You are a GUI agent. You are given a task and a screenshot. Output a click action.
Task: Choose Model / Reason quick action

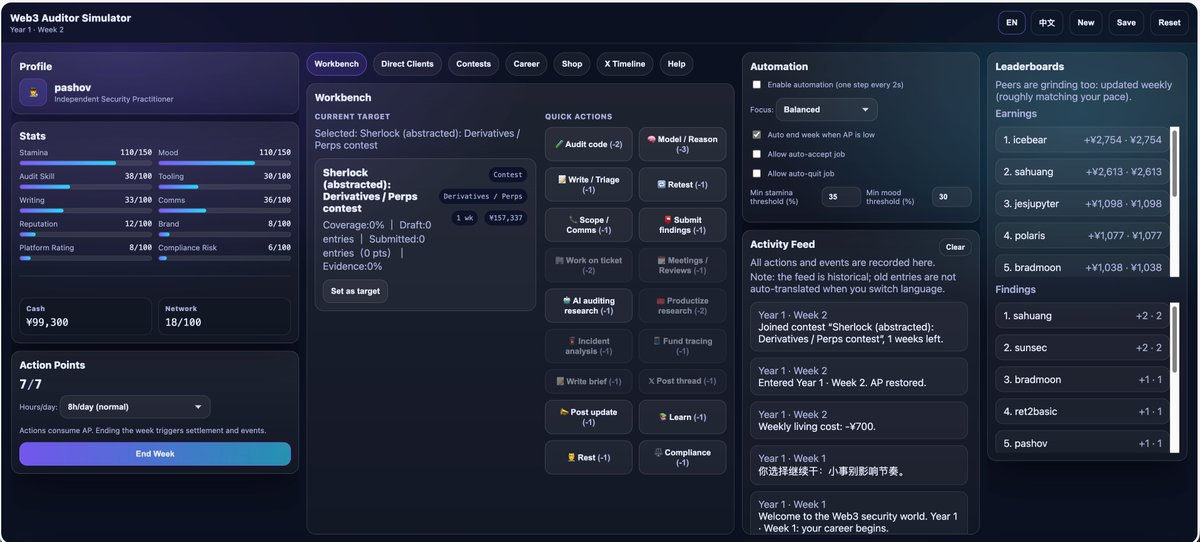click(682, 144)
